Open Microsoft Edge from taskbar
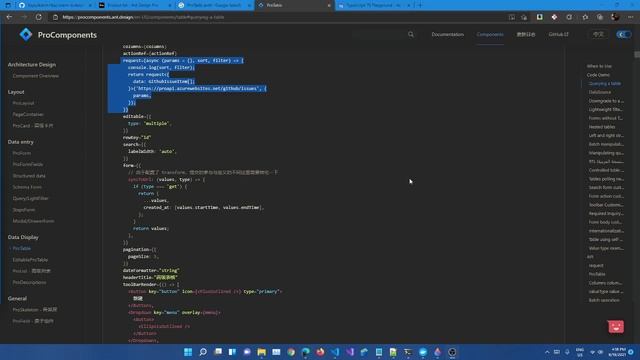 pyautogui.click(x=306, y=352)
